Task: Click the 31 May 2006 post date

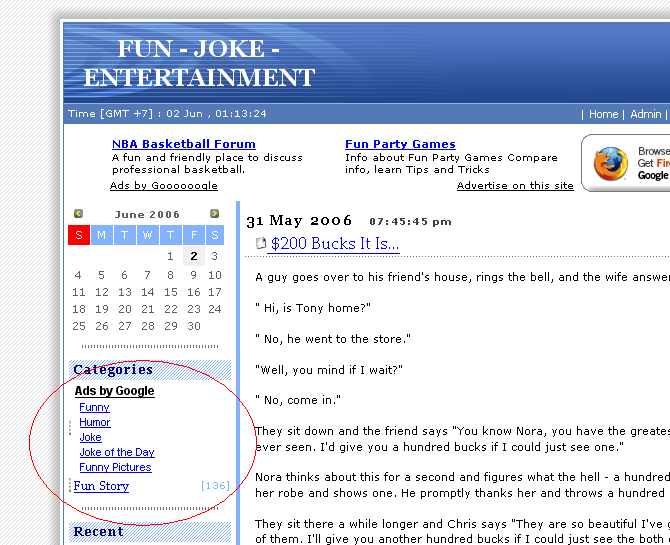Action: click(x=299, y=221)
